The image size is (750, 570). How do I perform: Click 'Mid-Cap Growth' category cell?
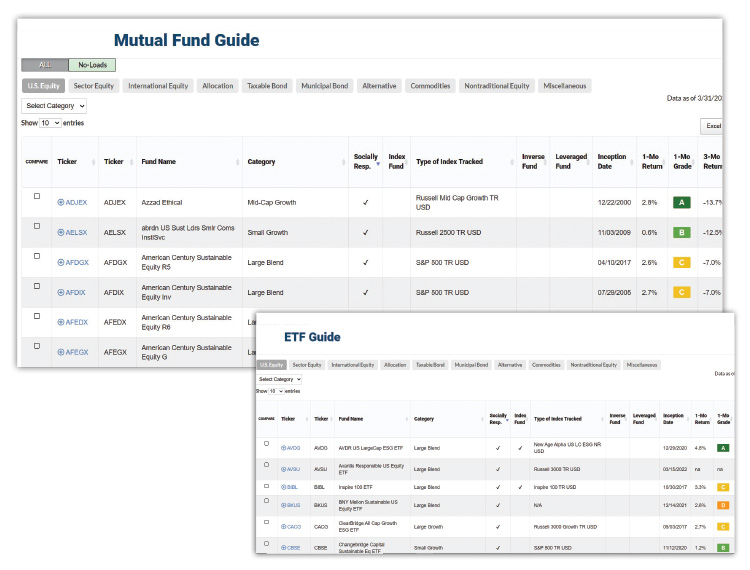coord(272,202)
